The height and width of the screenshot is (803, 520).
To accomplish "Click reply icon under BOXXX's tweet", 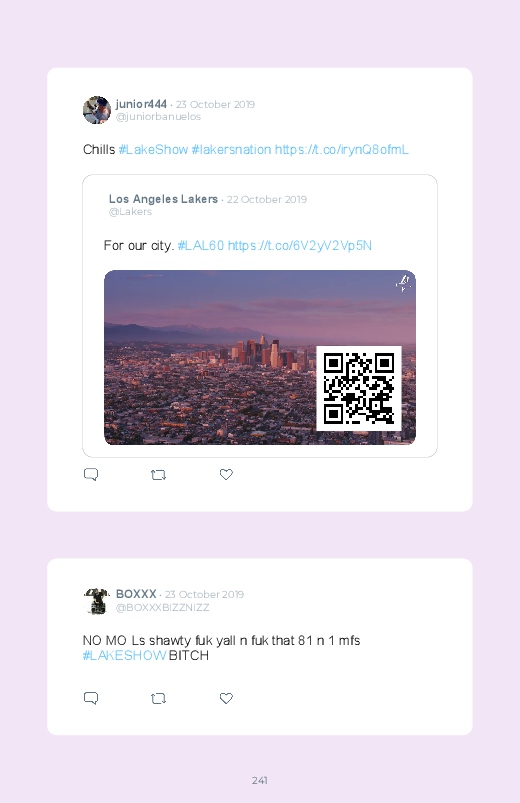I will (x=91, y=698).
